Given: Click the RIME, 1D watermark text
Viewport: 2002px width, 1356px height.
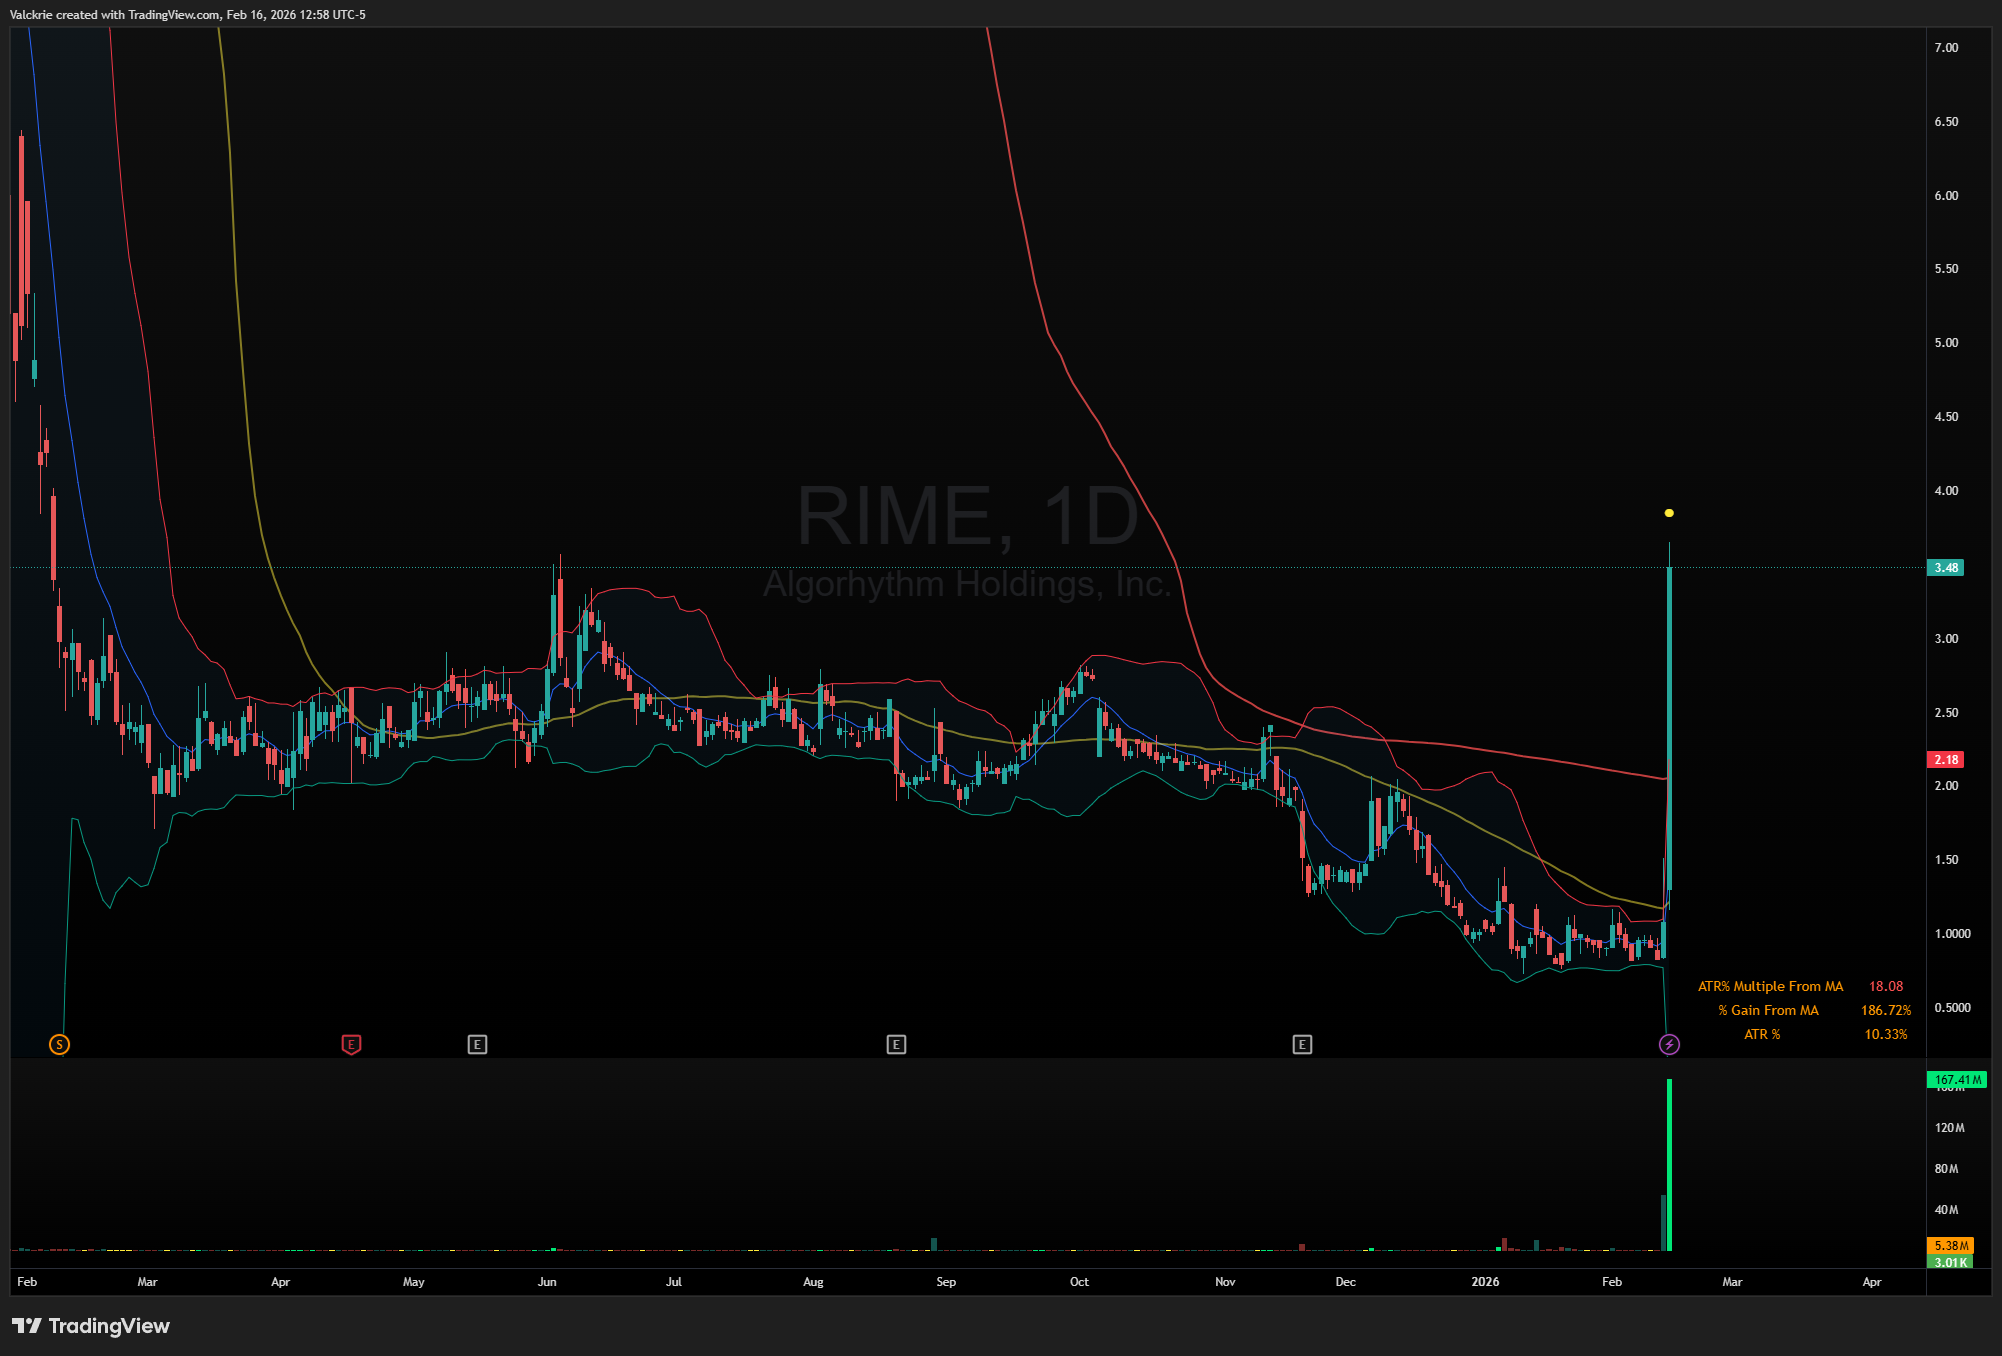Looking at the screenshot, I should (967, 517).
